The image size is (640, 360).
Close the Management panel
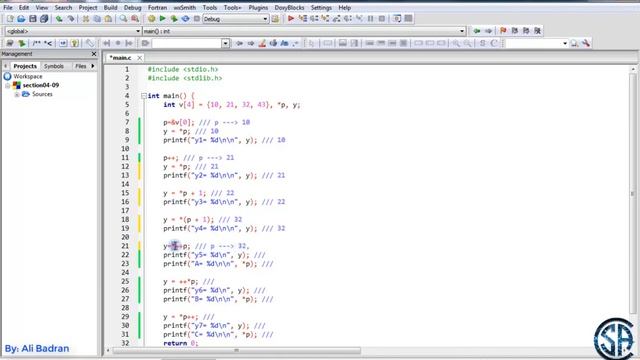[x=94, y=54]
